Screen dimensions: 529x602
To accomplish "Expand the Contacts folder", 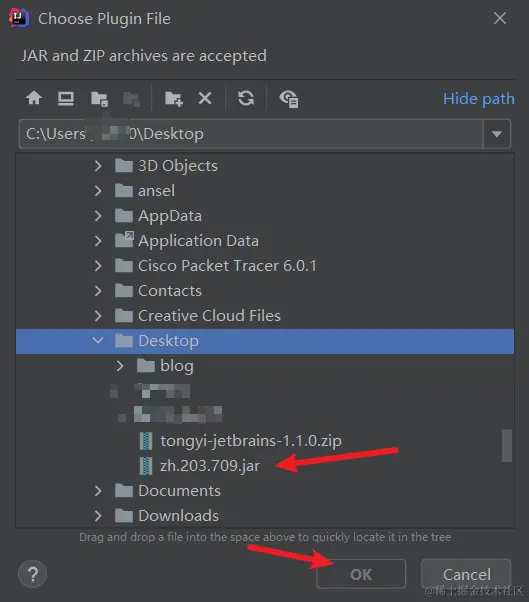I will [x=98, y=291].
